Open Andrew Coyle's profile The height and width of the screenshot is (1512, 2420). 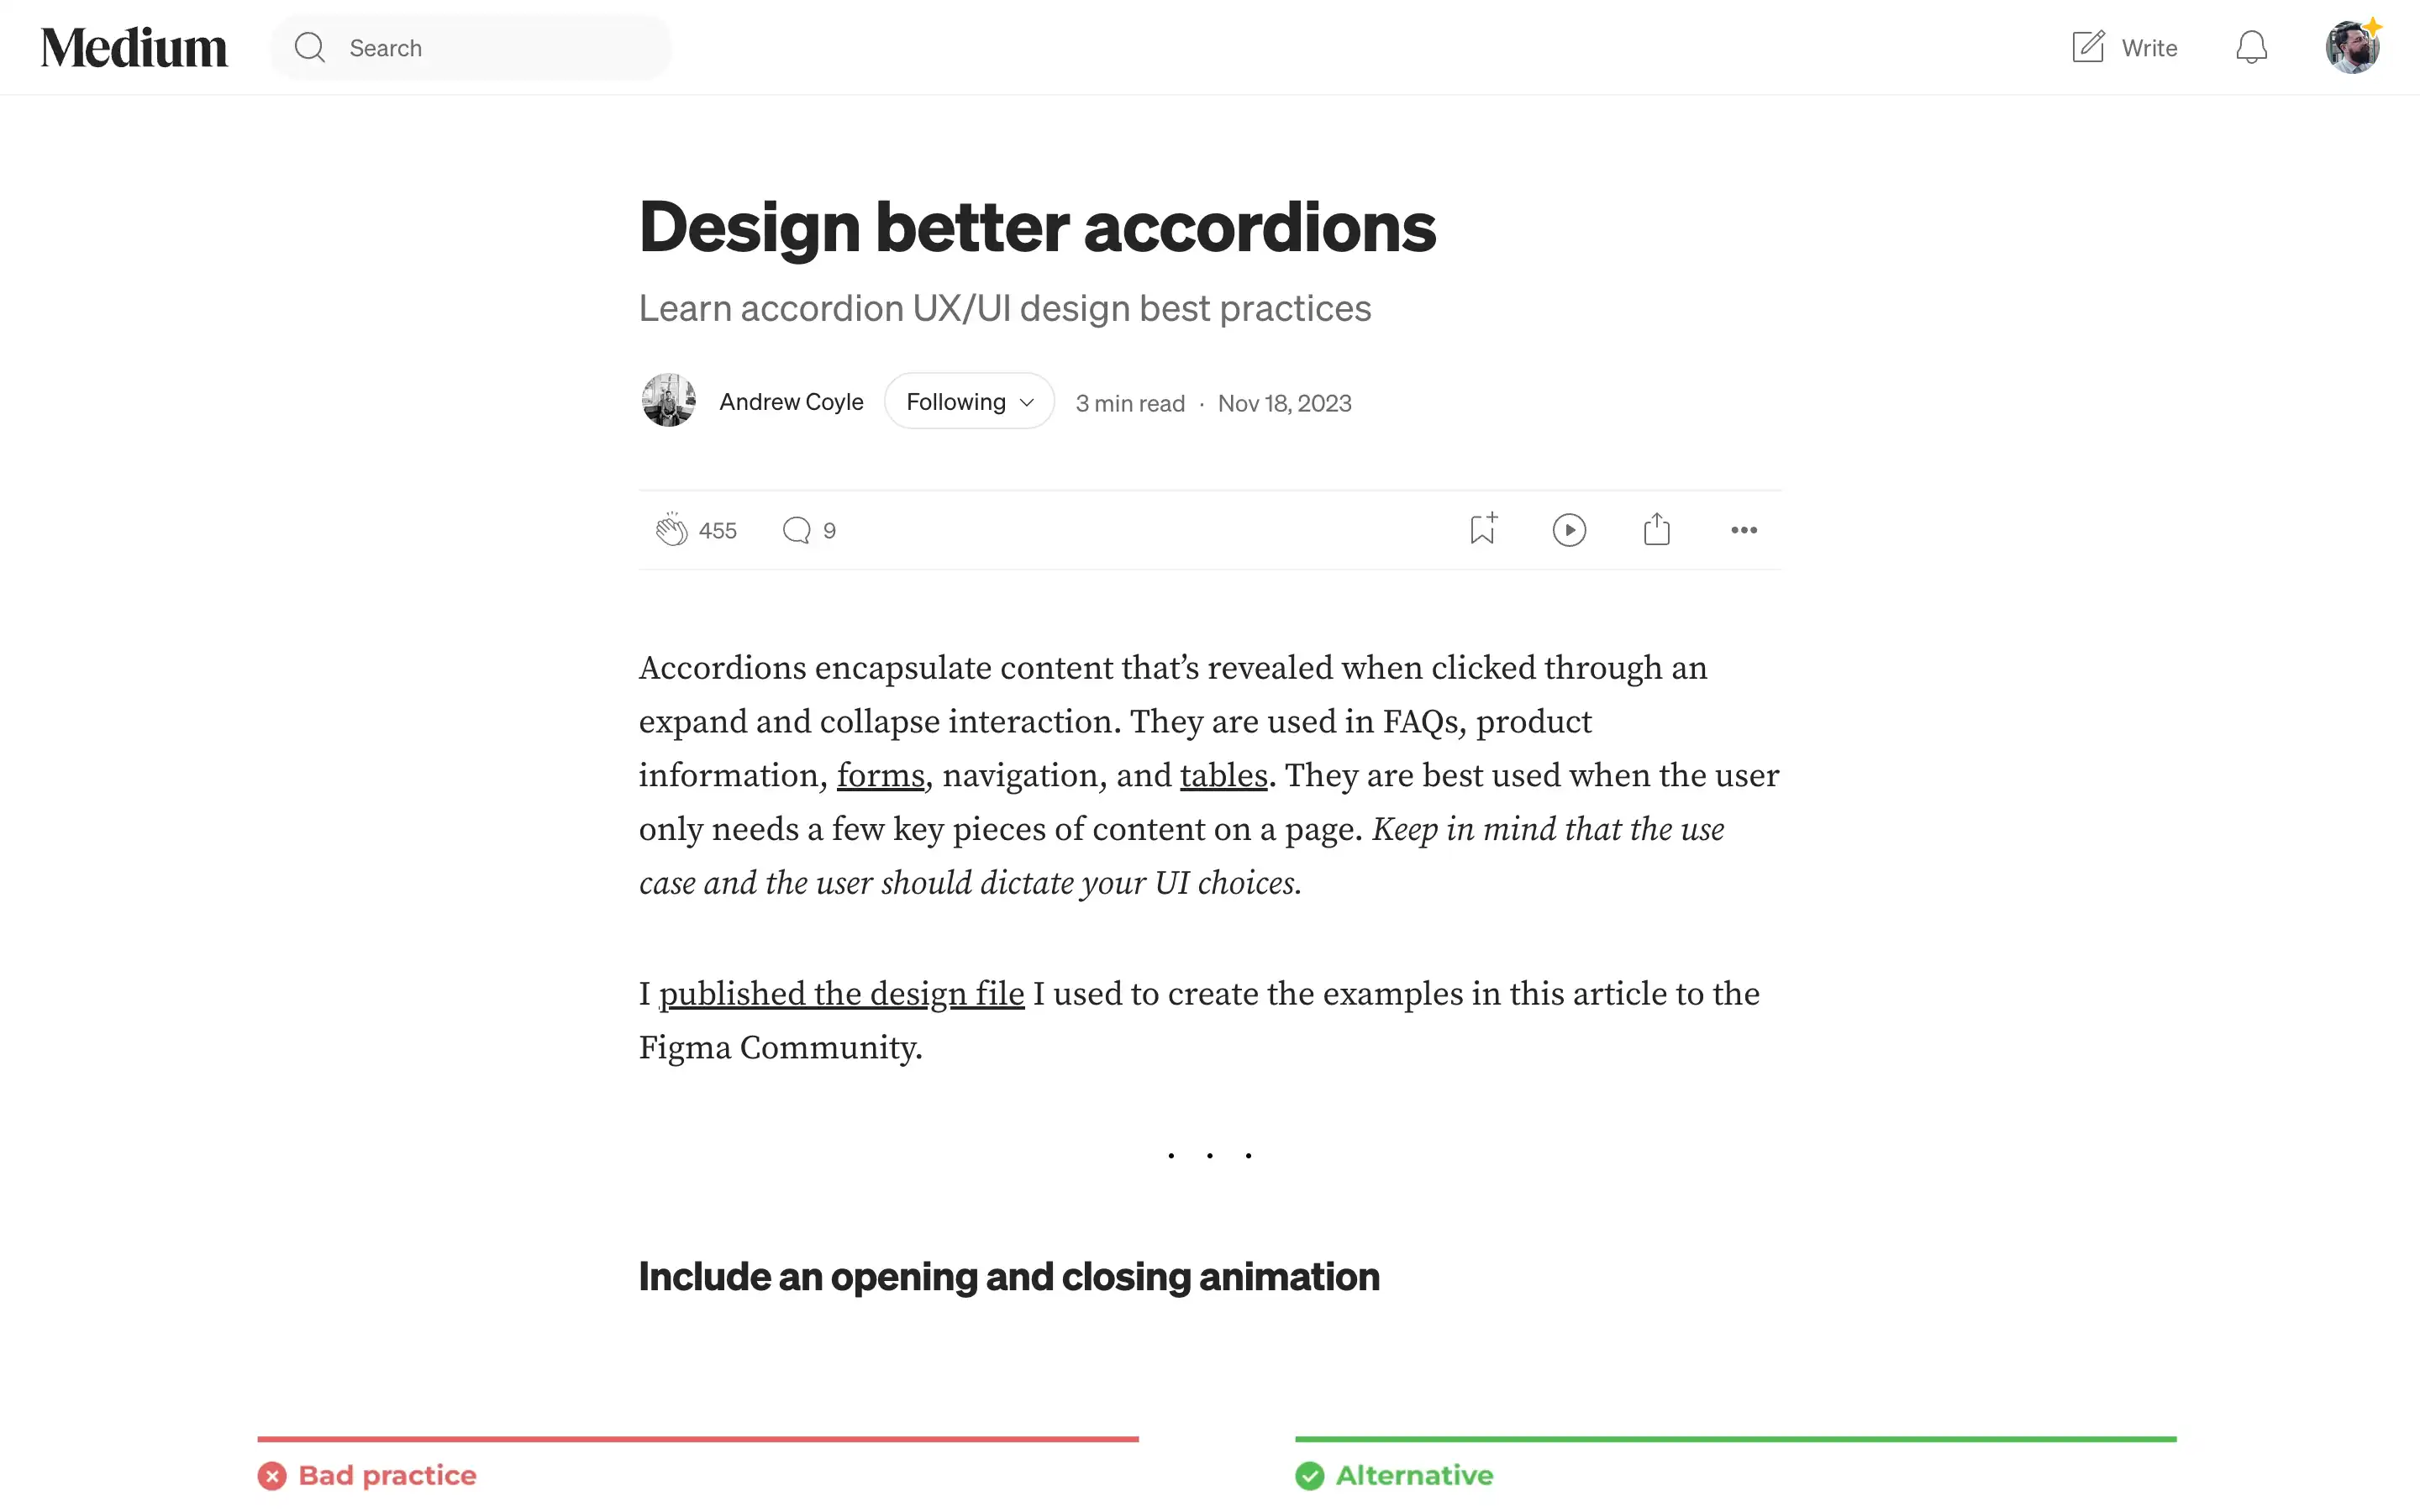791,401
